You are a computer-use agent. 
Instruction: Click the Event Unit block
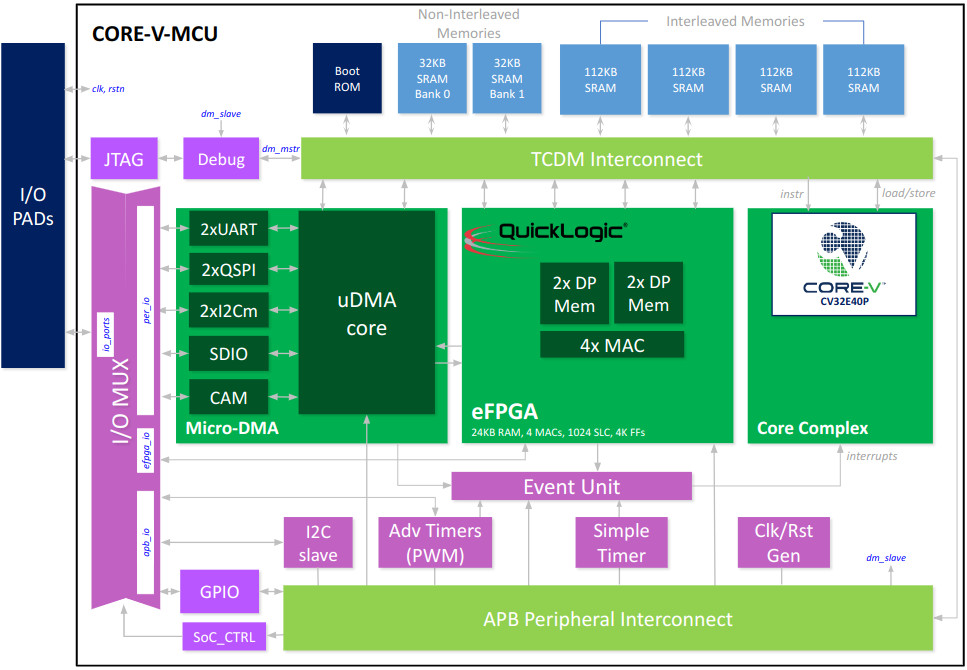tap(571, 487)
